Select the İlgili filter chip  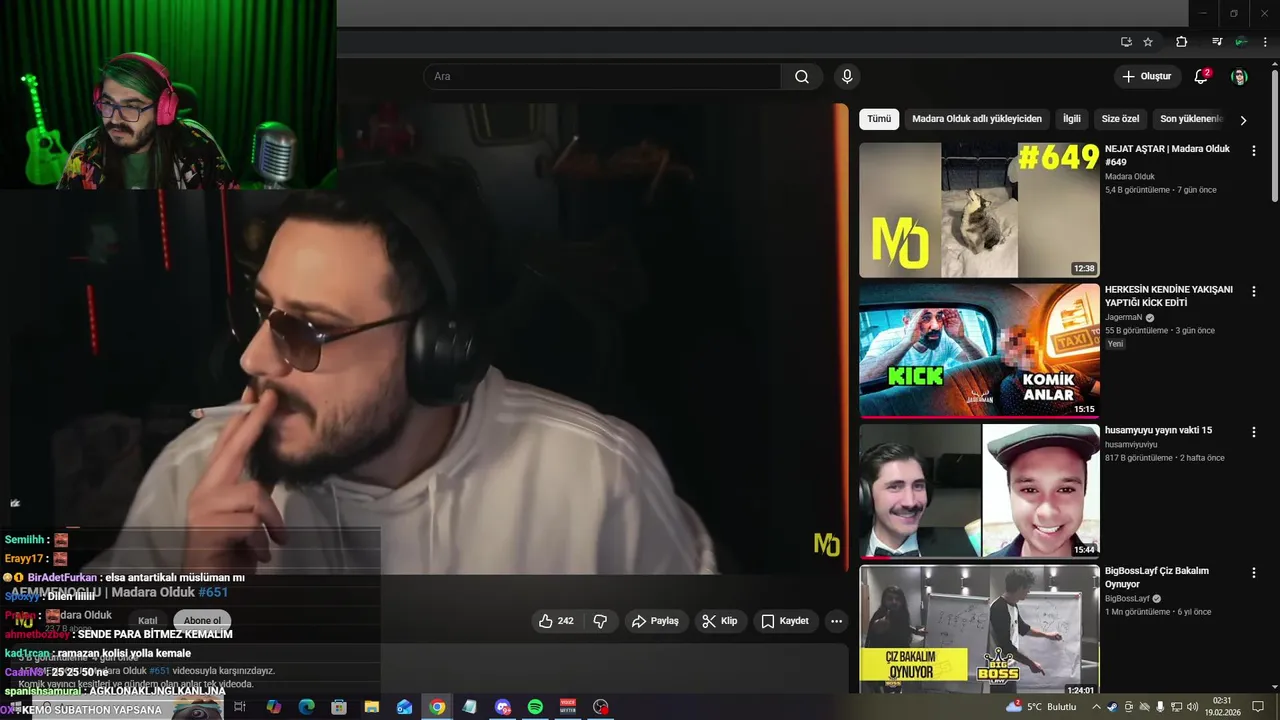tap(1072, 119)
